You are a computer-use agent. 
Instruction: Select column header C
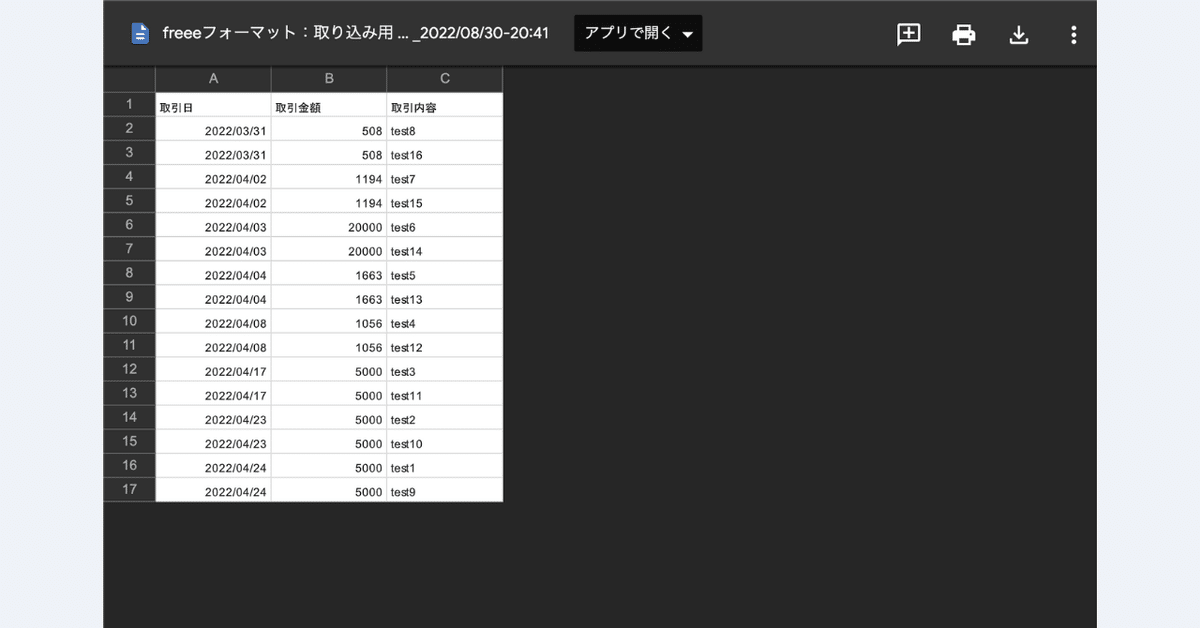click(x=444, y=78)
